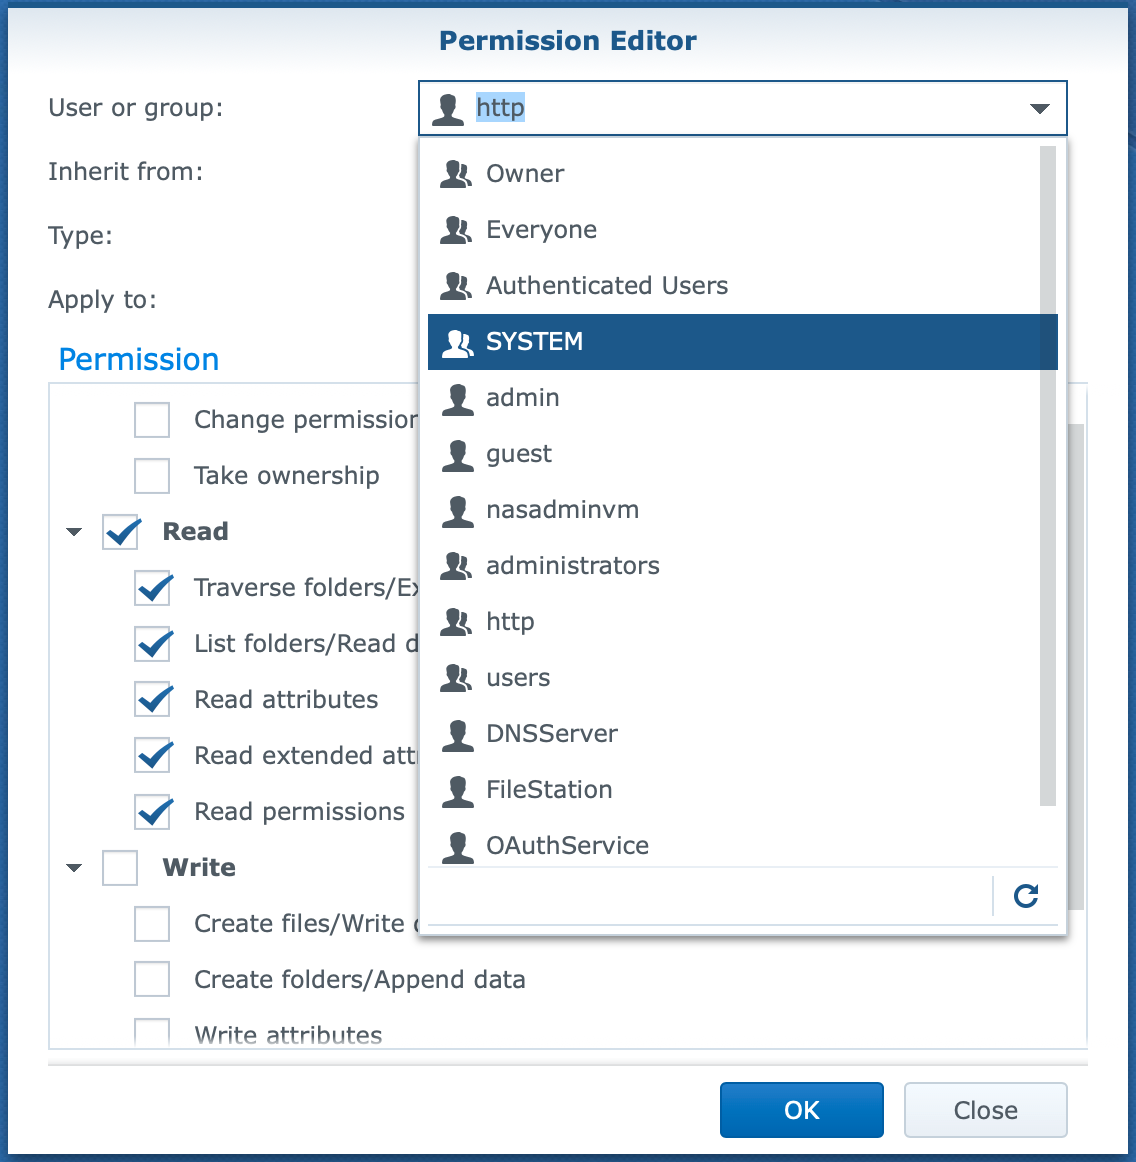This screenshot has height=1162, width=1136.
Task: Click the user icon beside admin
Action: click(x=457, y=399)
